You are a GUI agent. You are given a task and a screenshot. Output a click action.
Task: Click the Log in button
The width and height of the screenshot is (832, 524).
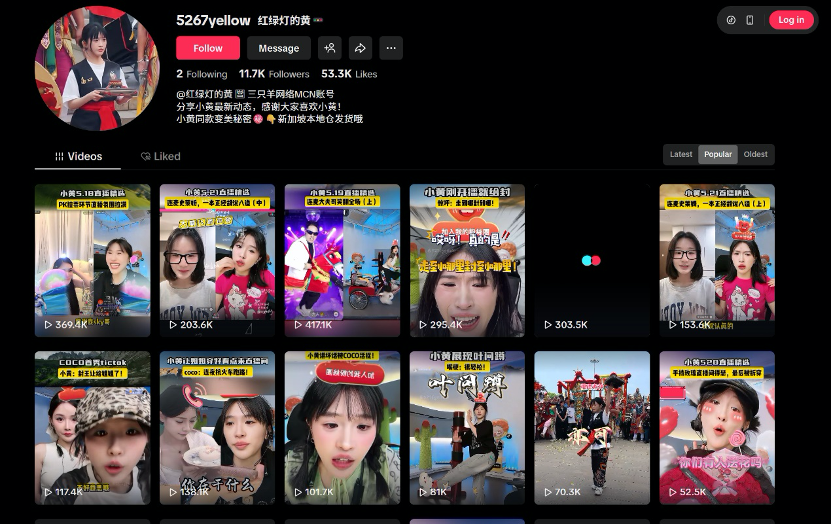[791, 20]
